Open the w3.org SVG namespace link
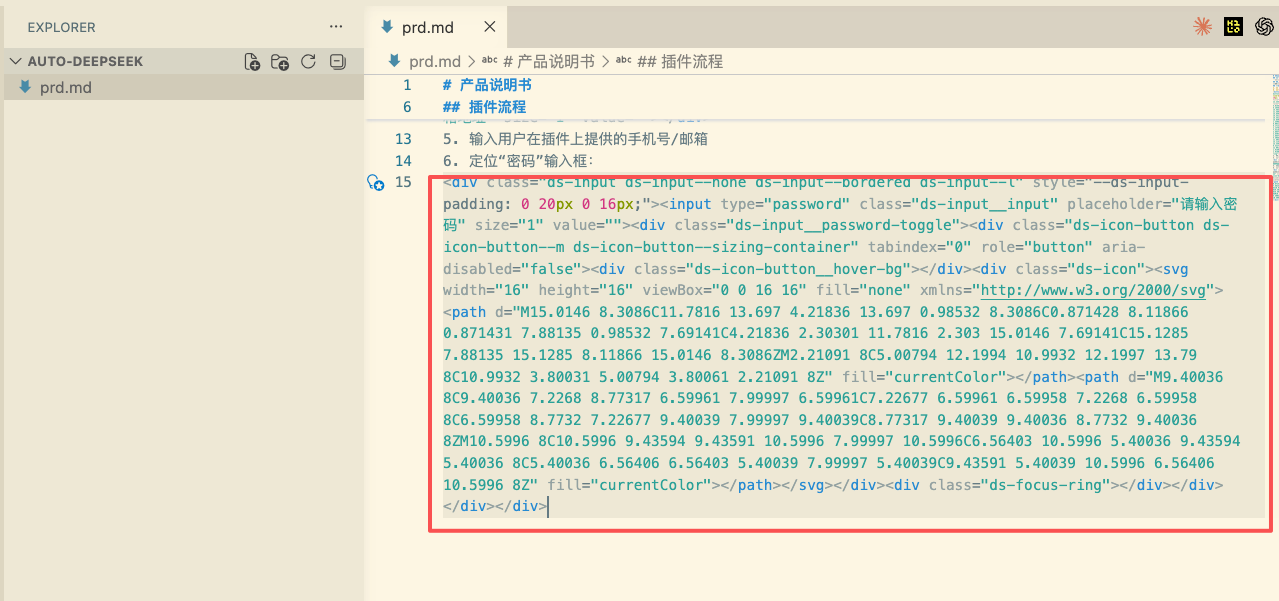The height and width of the screenshot is (601, 1279). coord(1094,291)
